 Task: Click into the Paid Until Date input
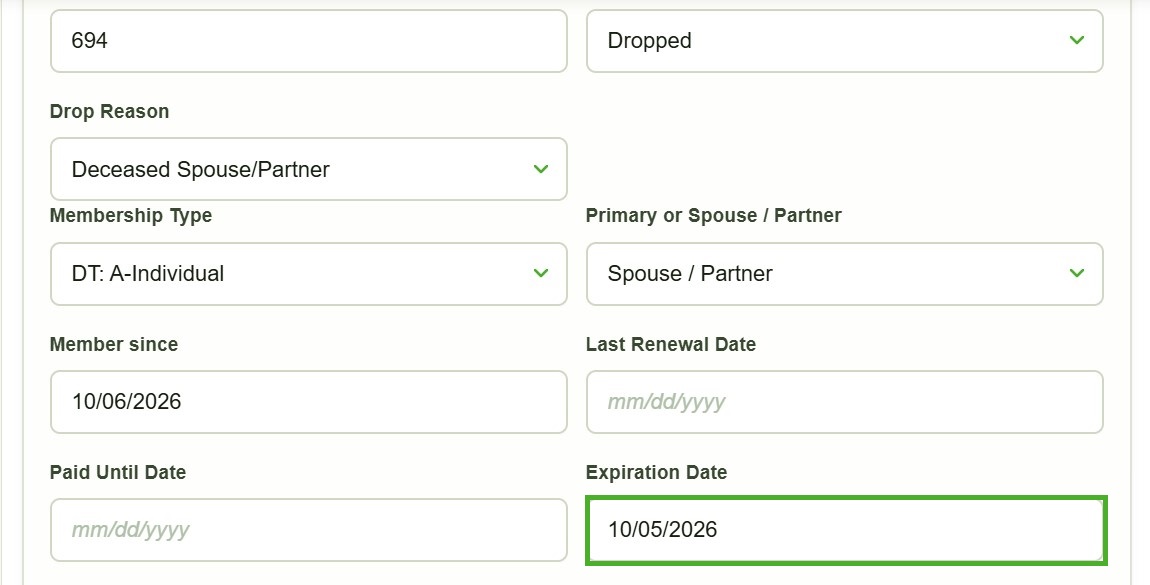(x=309, y=530)
